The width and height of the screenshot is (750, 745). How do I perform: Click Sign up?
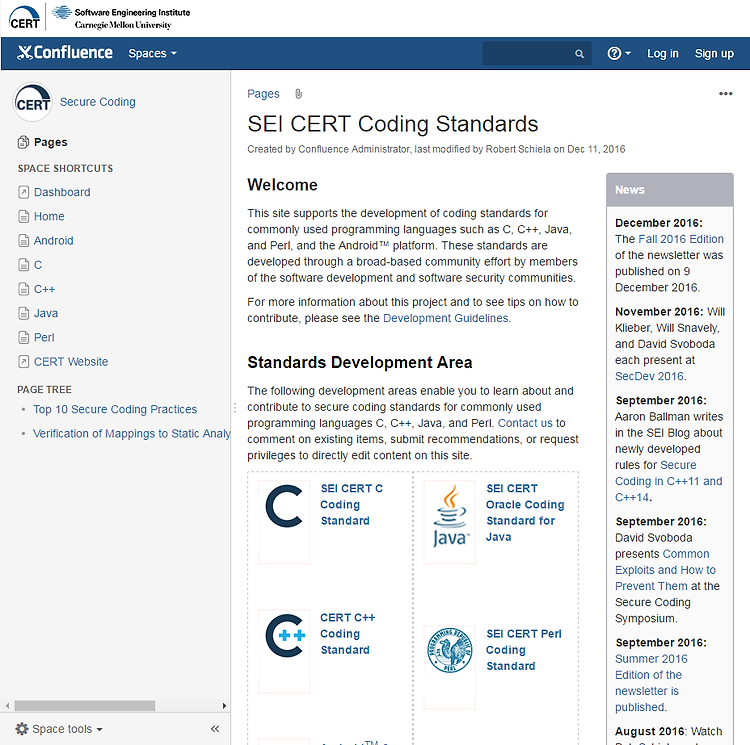point(714,53)
